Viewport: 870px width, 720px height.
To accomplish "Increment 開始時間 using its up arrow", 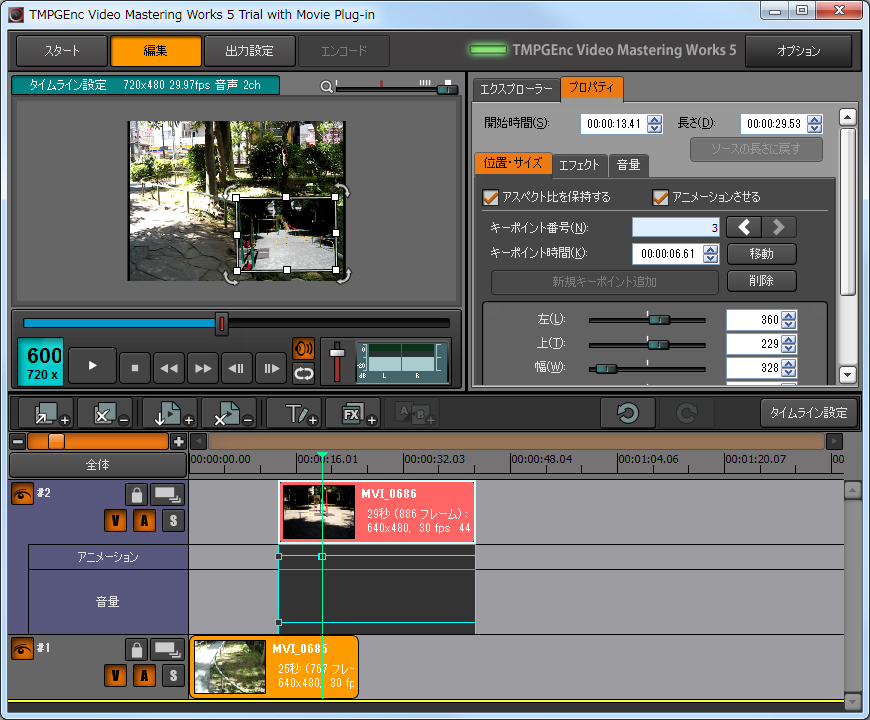I will [656, 118].
